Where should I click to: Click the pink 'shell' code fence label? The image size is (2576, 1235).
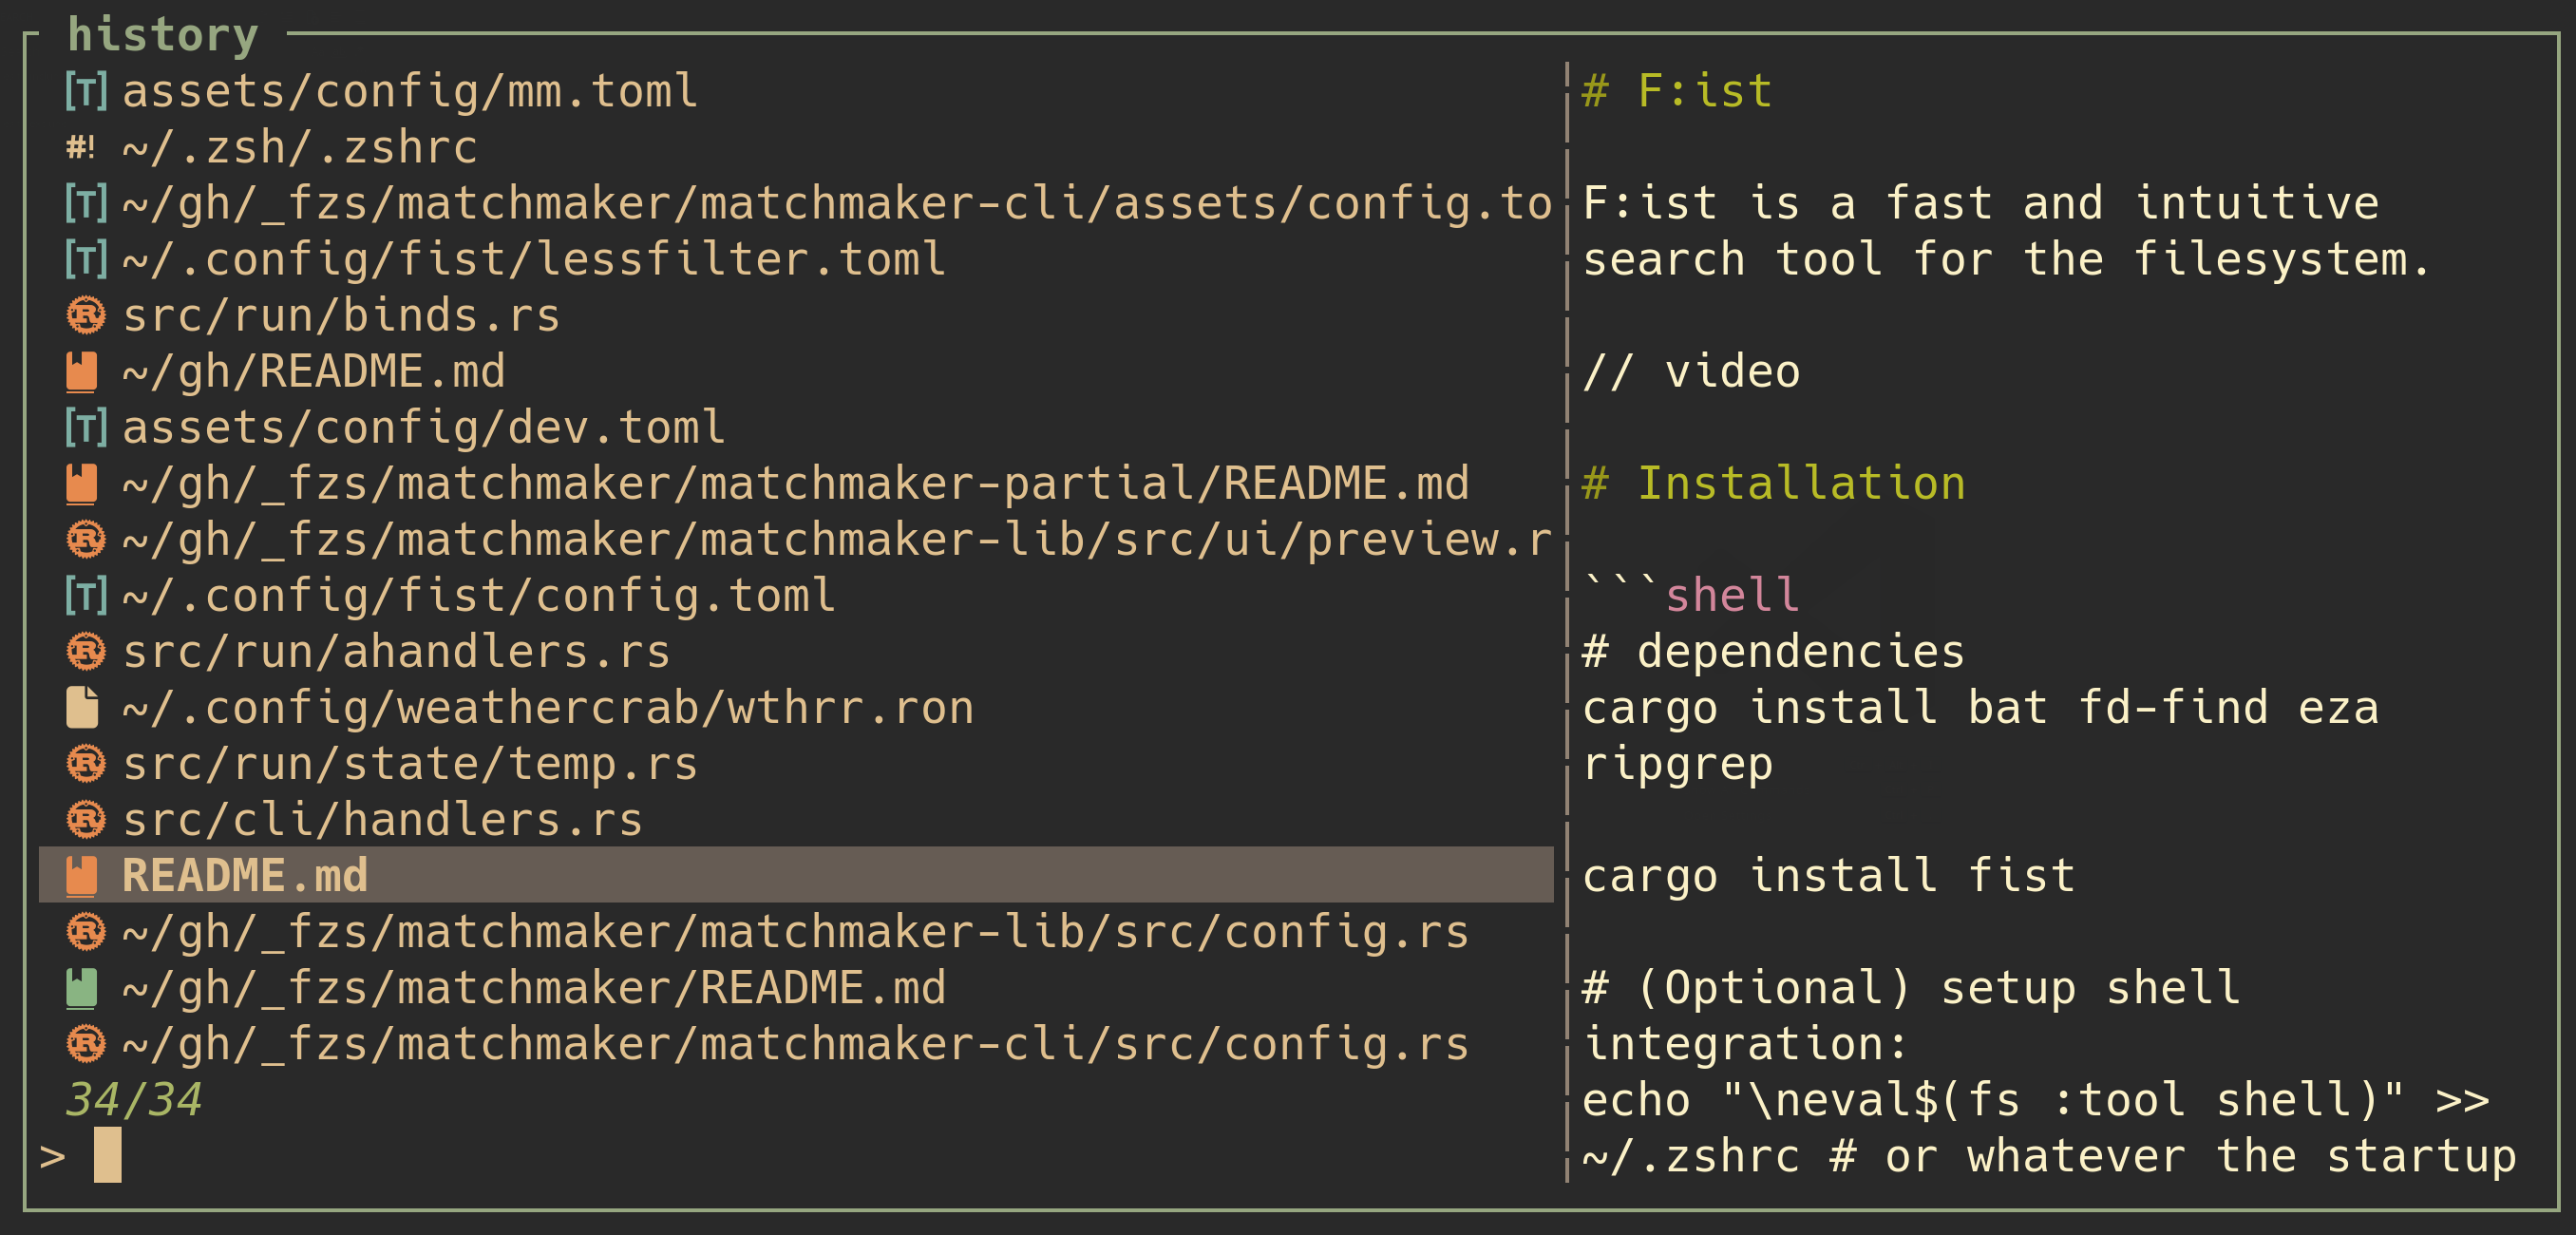point(1733,595)
